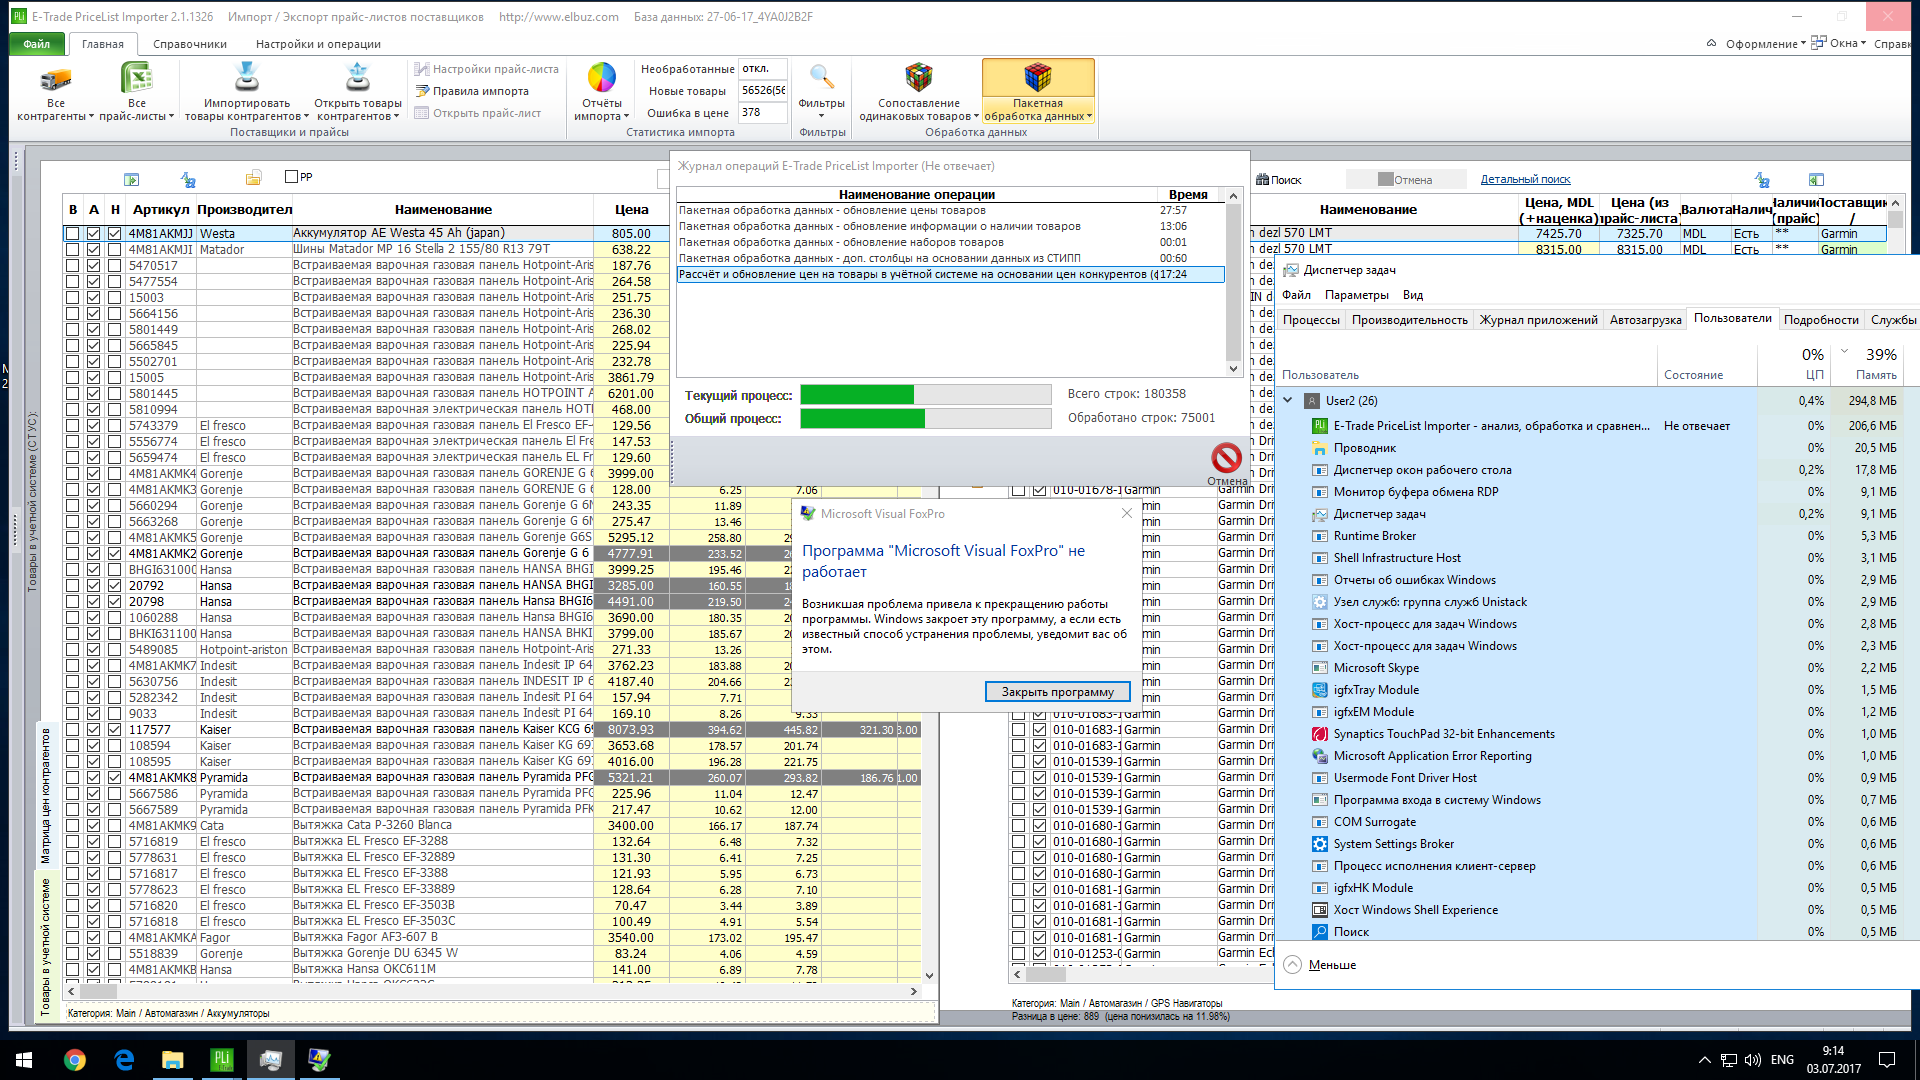Click the left table's horizontal scrollbar
This screenshot has width=1920, height=1080.
pos(491,992)
